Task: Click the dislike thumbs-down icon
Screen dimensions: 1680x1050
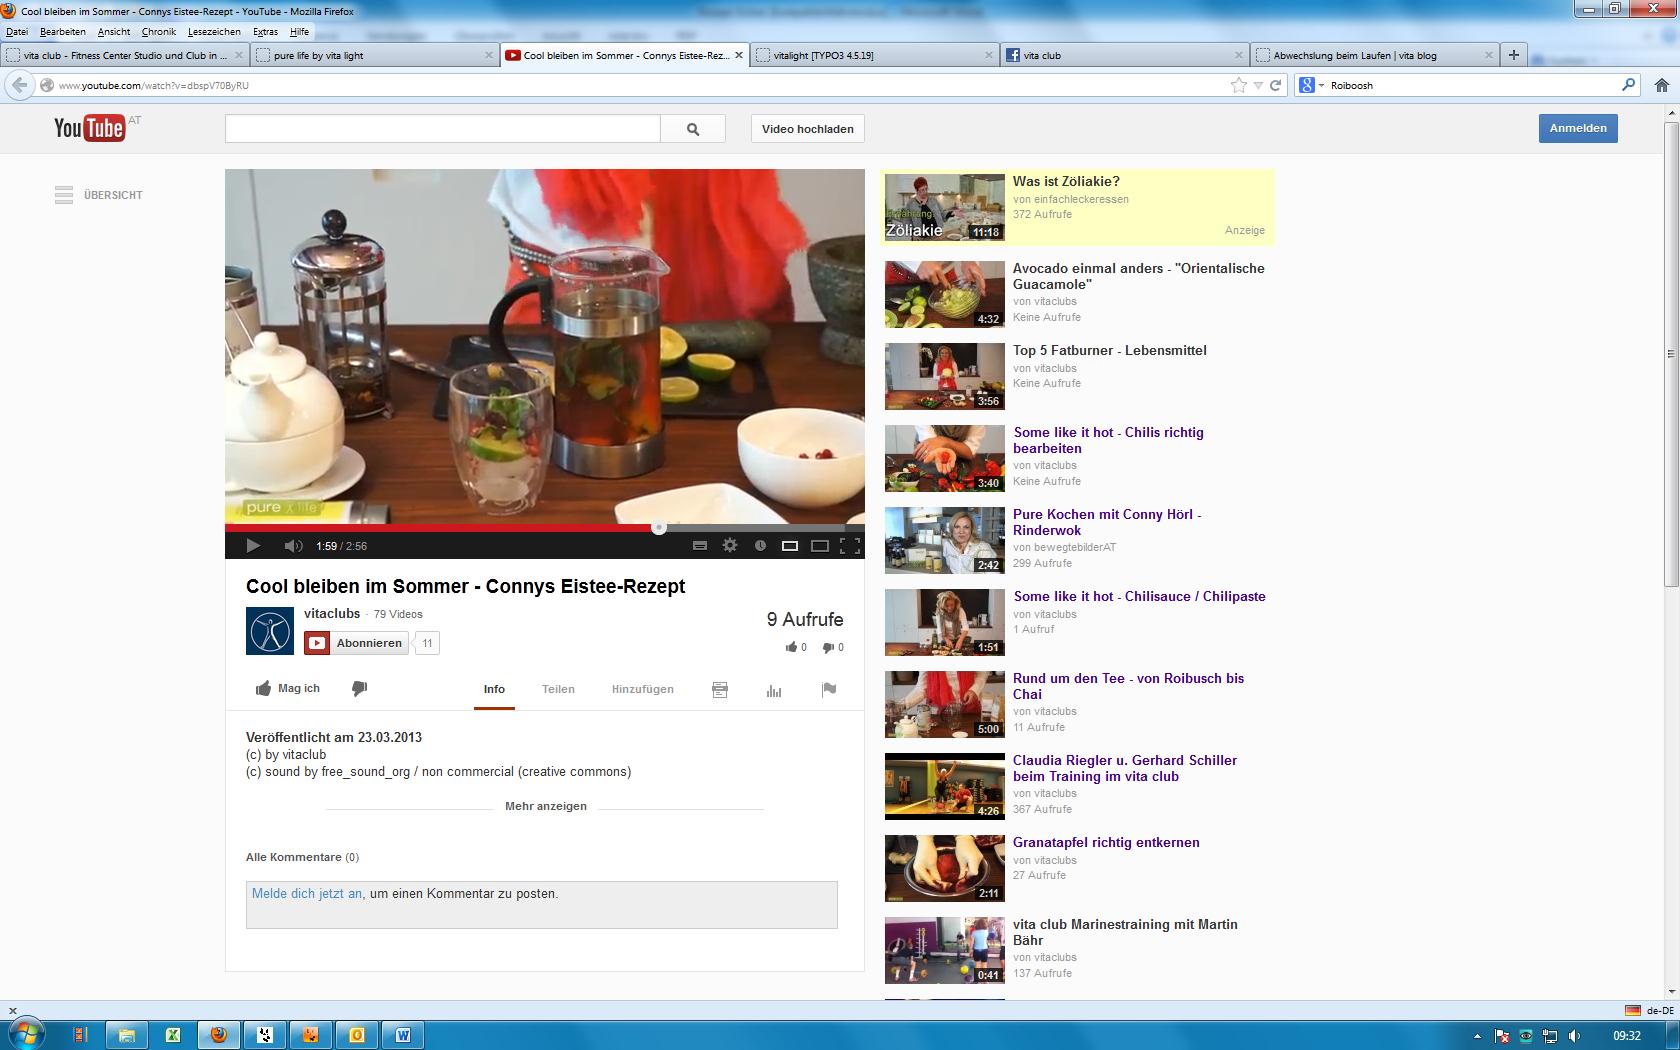Action: [x=360, y=688]
